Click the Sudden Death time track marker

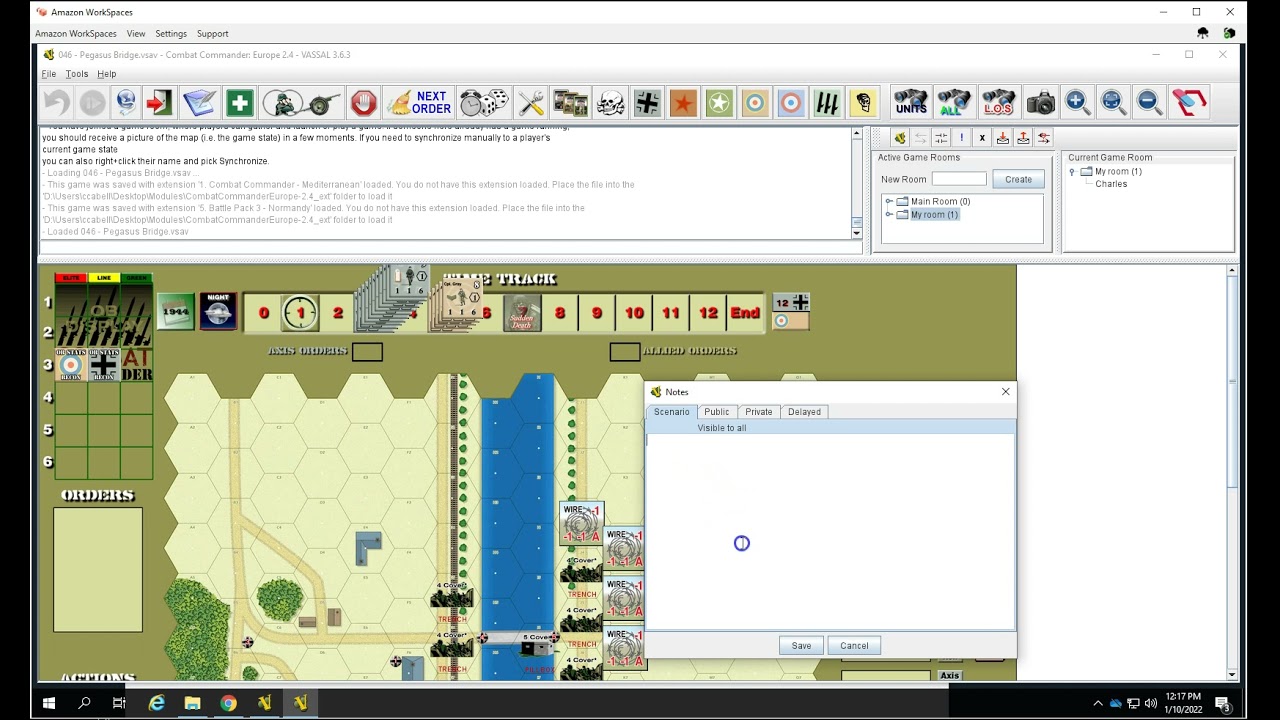[x=522, y=313]
